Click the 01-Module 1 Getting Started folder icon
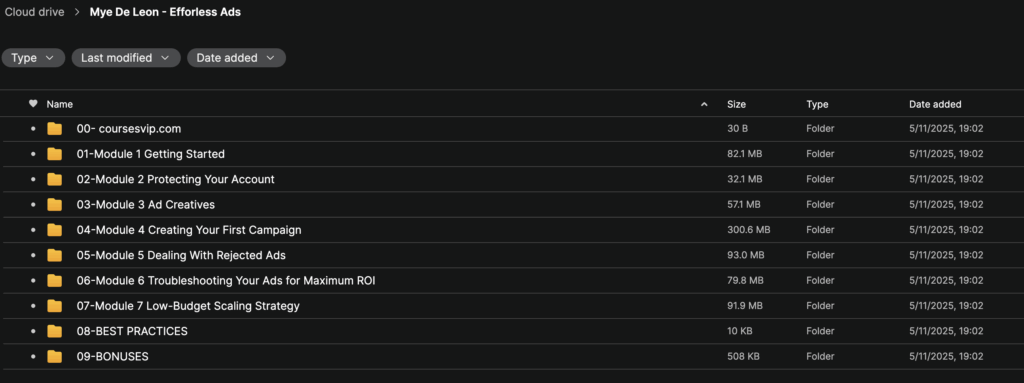 click(x=55, y=154)
